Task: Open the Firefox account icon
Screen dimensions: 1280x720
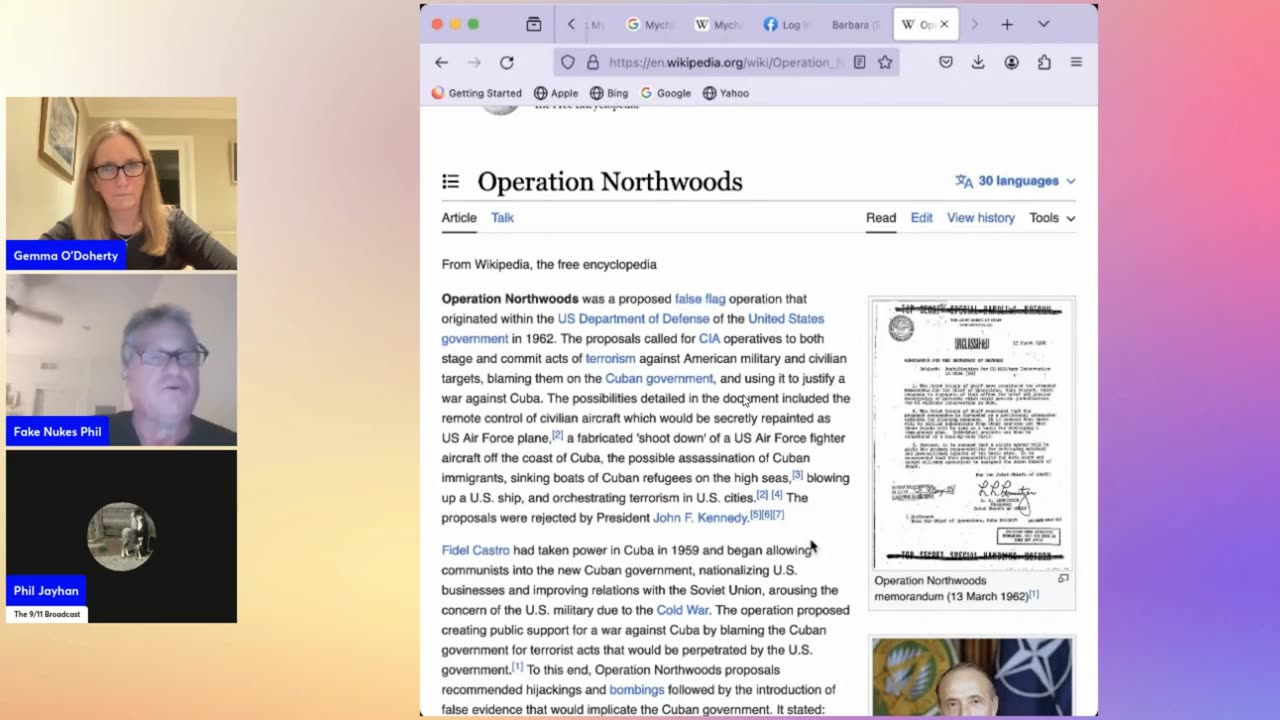Action: click(1012, 62)
